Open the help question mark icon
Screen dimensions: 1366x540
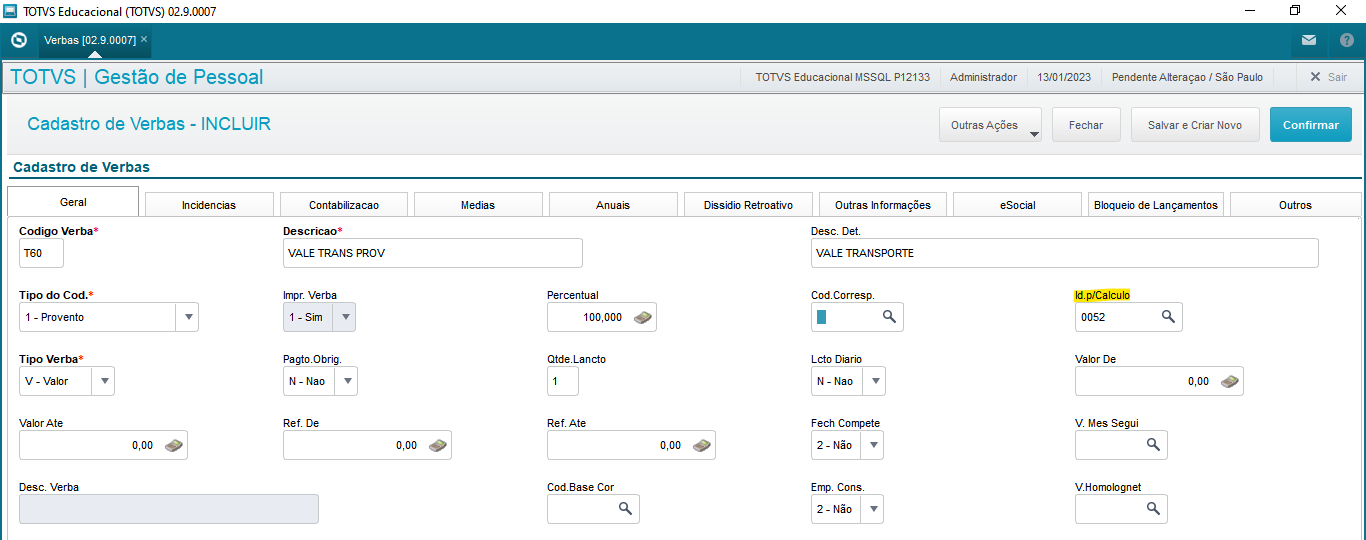point(1347,40)
